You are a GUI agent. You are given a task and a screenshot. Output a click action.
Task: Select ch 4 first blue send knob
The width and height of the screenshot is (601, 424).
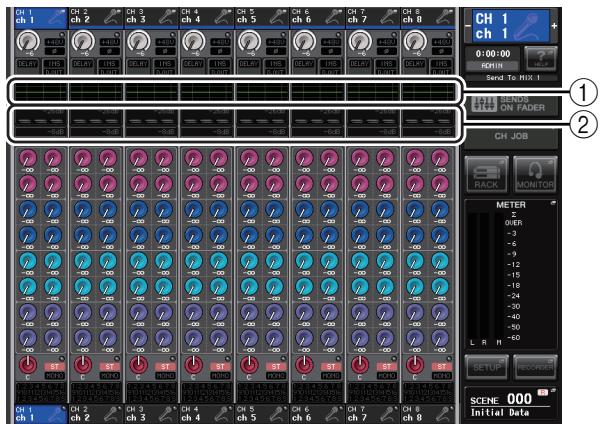tap(194, 209)
